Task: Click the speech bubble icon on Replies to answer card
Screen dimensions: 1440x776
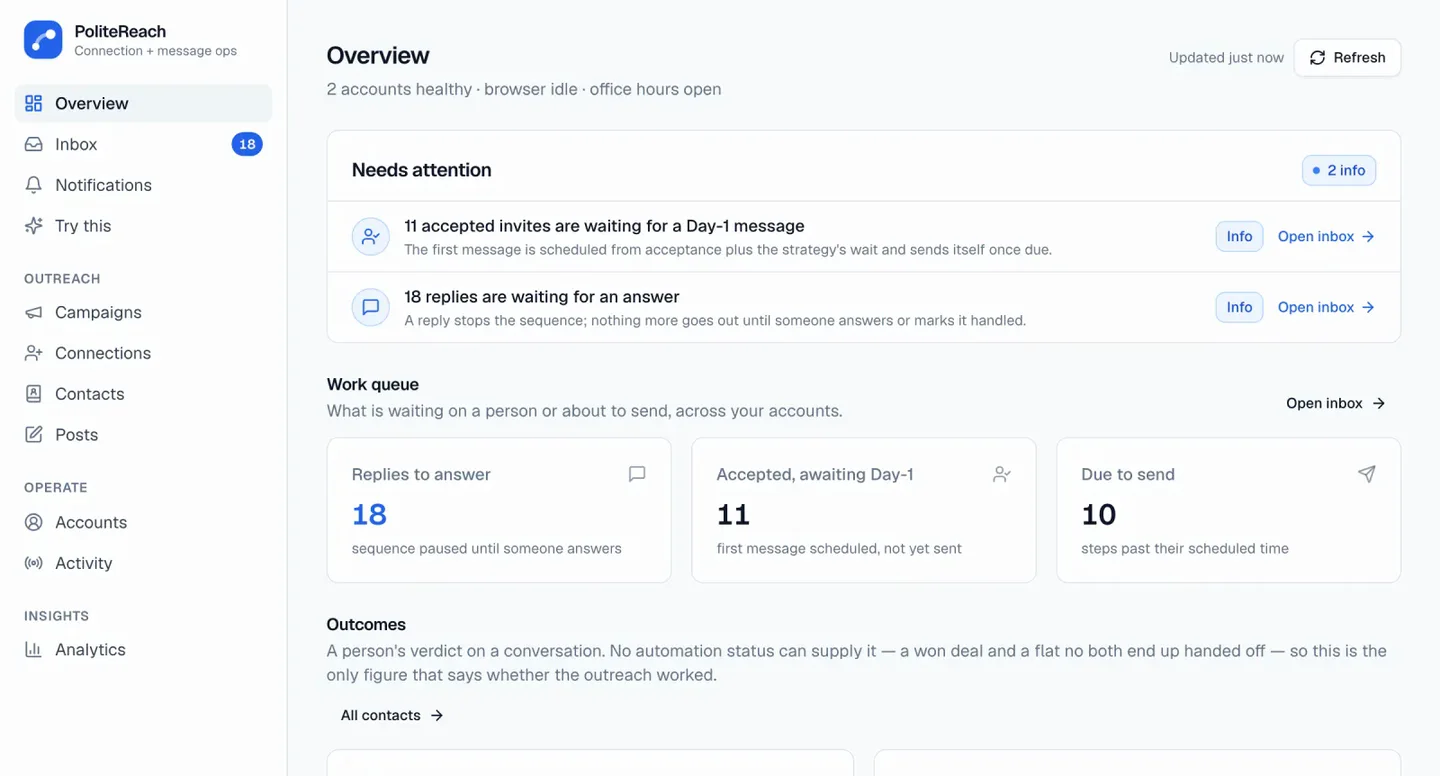Action: [x=637, y=474]
